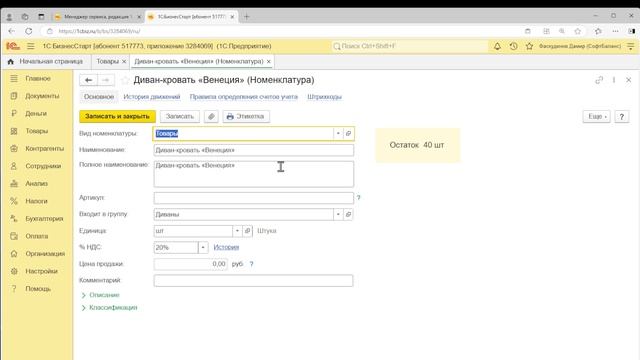Switch to the Товары open tab
The image size is (640, 360).
(x=107, y=62)
